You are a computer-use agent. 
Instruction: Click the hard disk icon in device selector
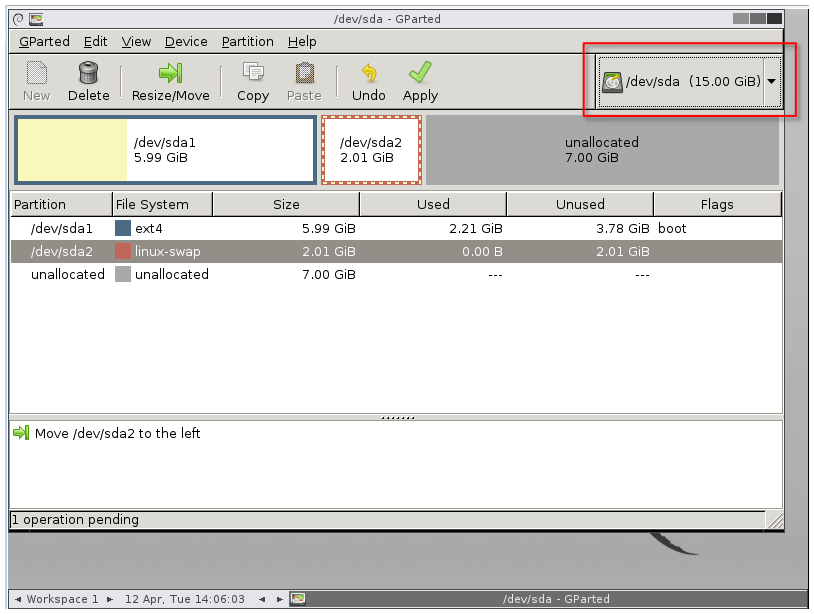[613, 82]
